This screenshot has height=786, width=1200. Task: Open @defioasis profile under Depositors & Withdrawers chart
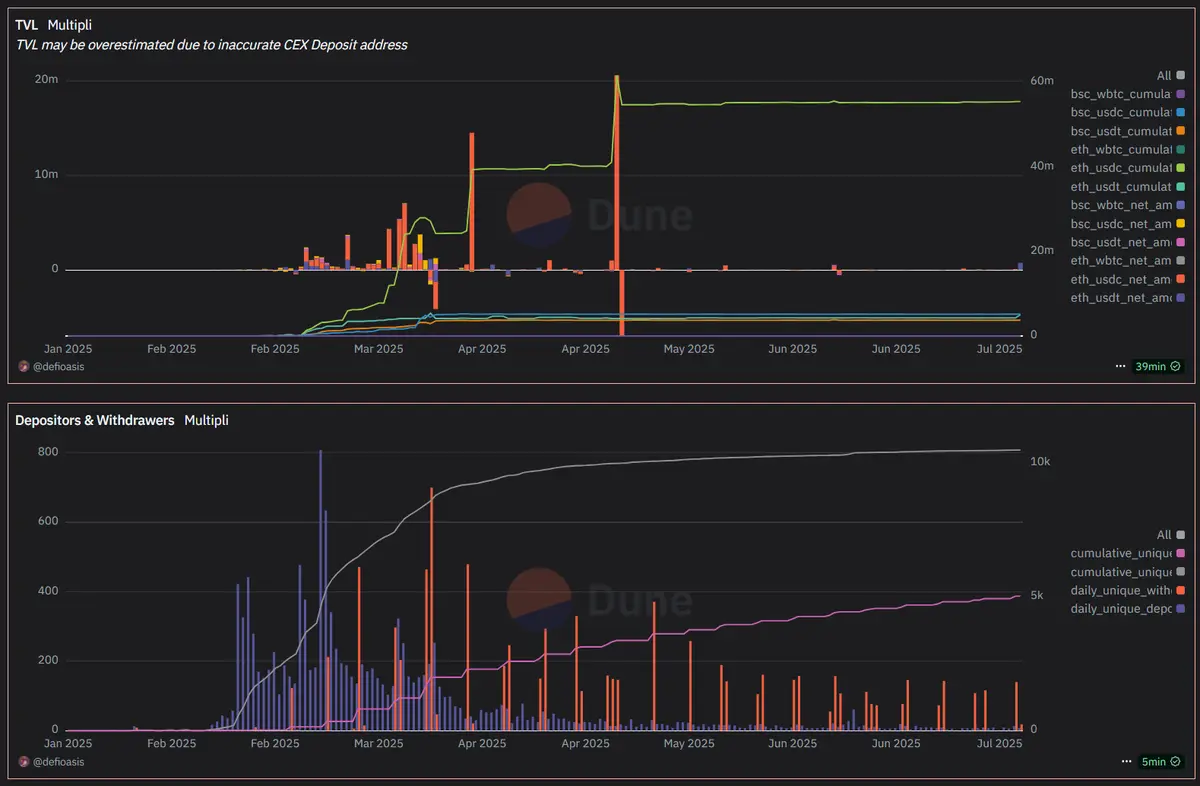[58, 762]
